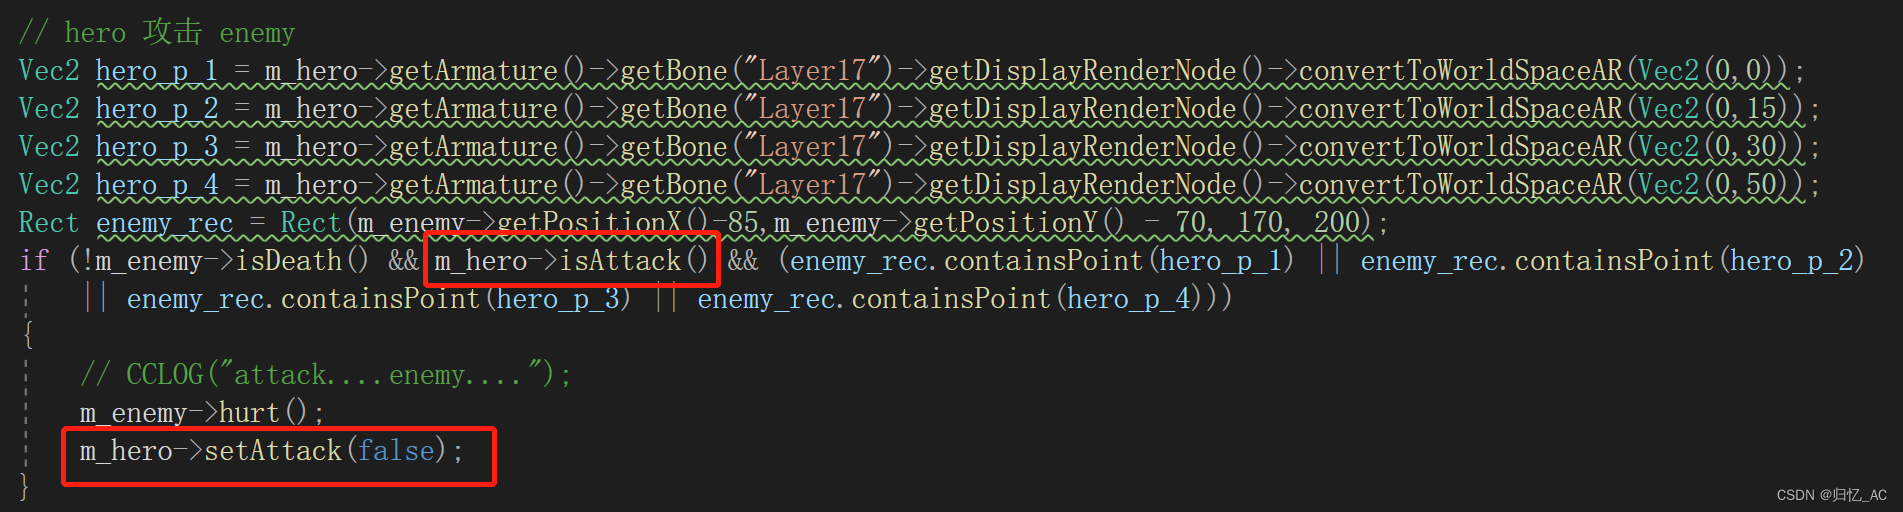The height and width of the screenshot is (512, 1903).
Task: Click the 'if' keyword
Action: [34, 261]
